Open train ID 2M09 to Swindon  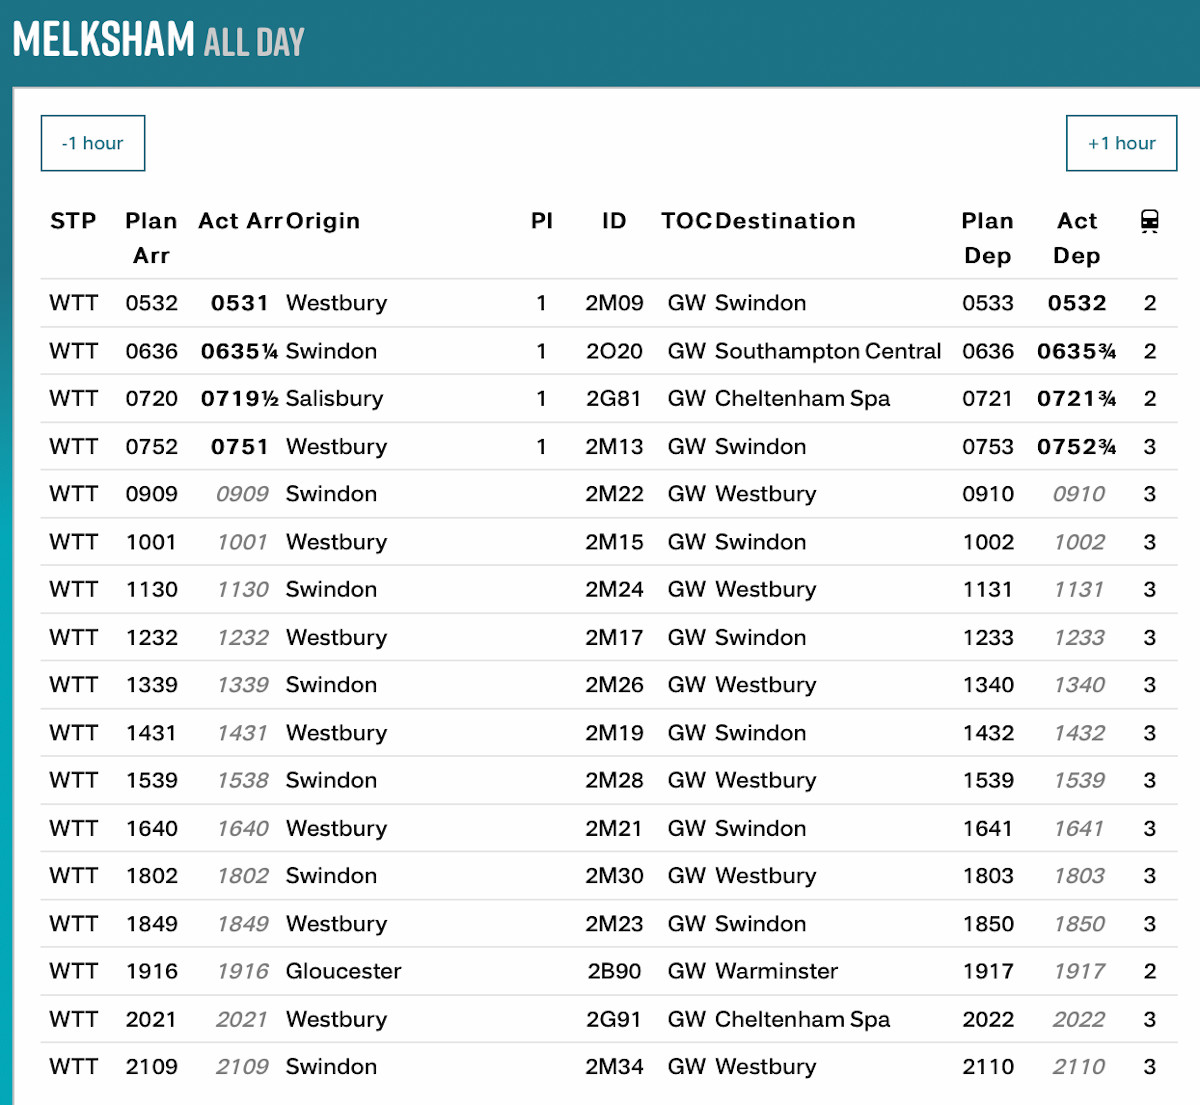pos(614,303)
